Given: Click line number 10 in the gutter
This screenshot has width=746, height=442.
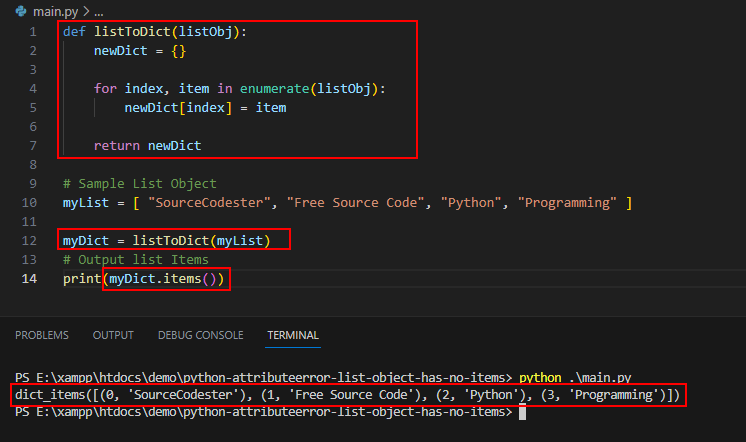Looking at the screenshot, I should point(29,203).
